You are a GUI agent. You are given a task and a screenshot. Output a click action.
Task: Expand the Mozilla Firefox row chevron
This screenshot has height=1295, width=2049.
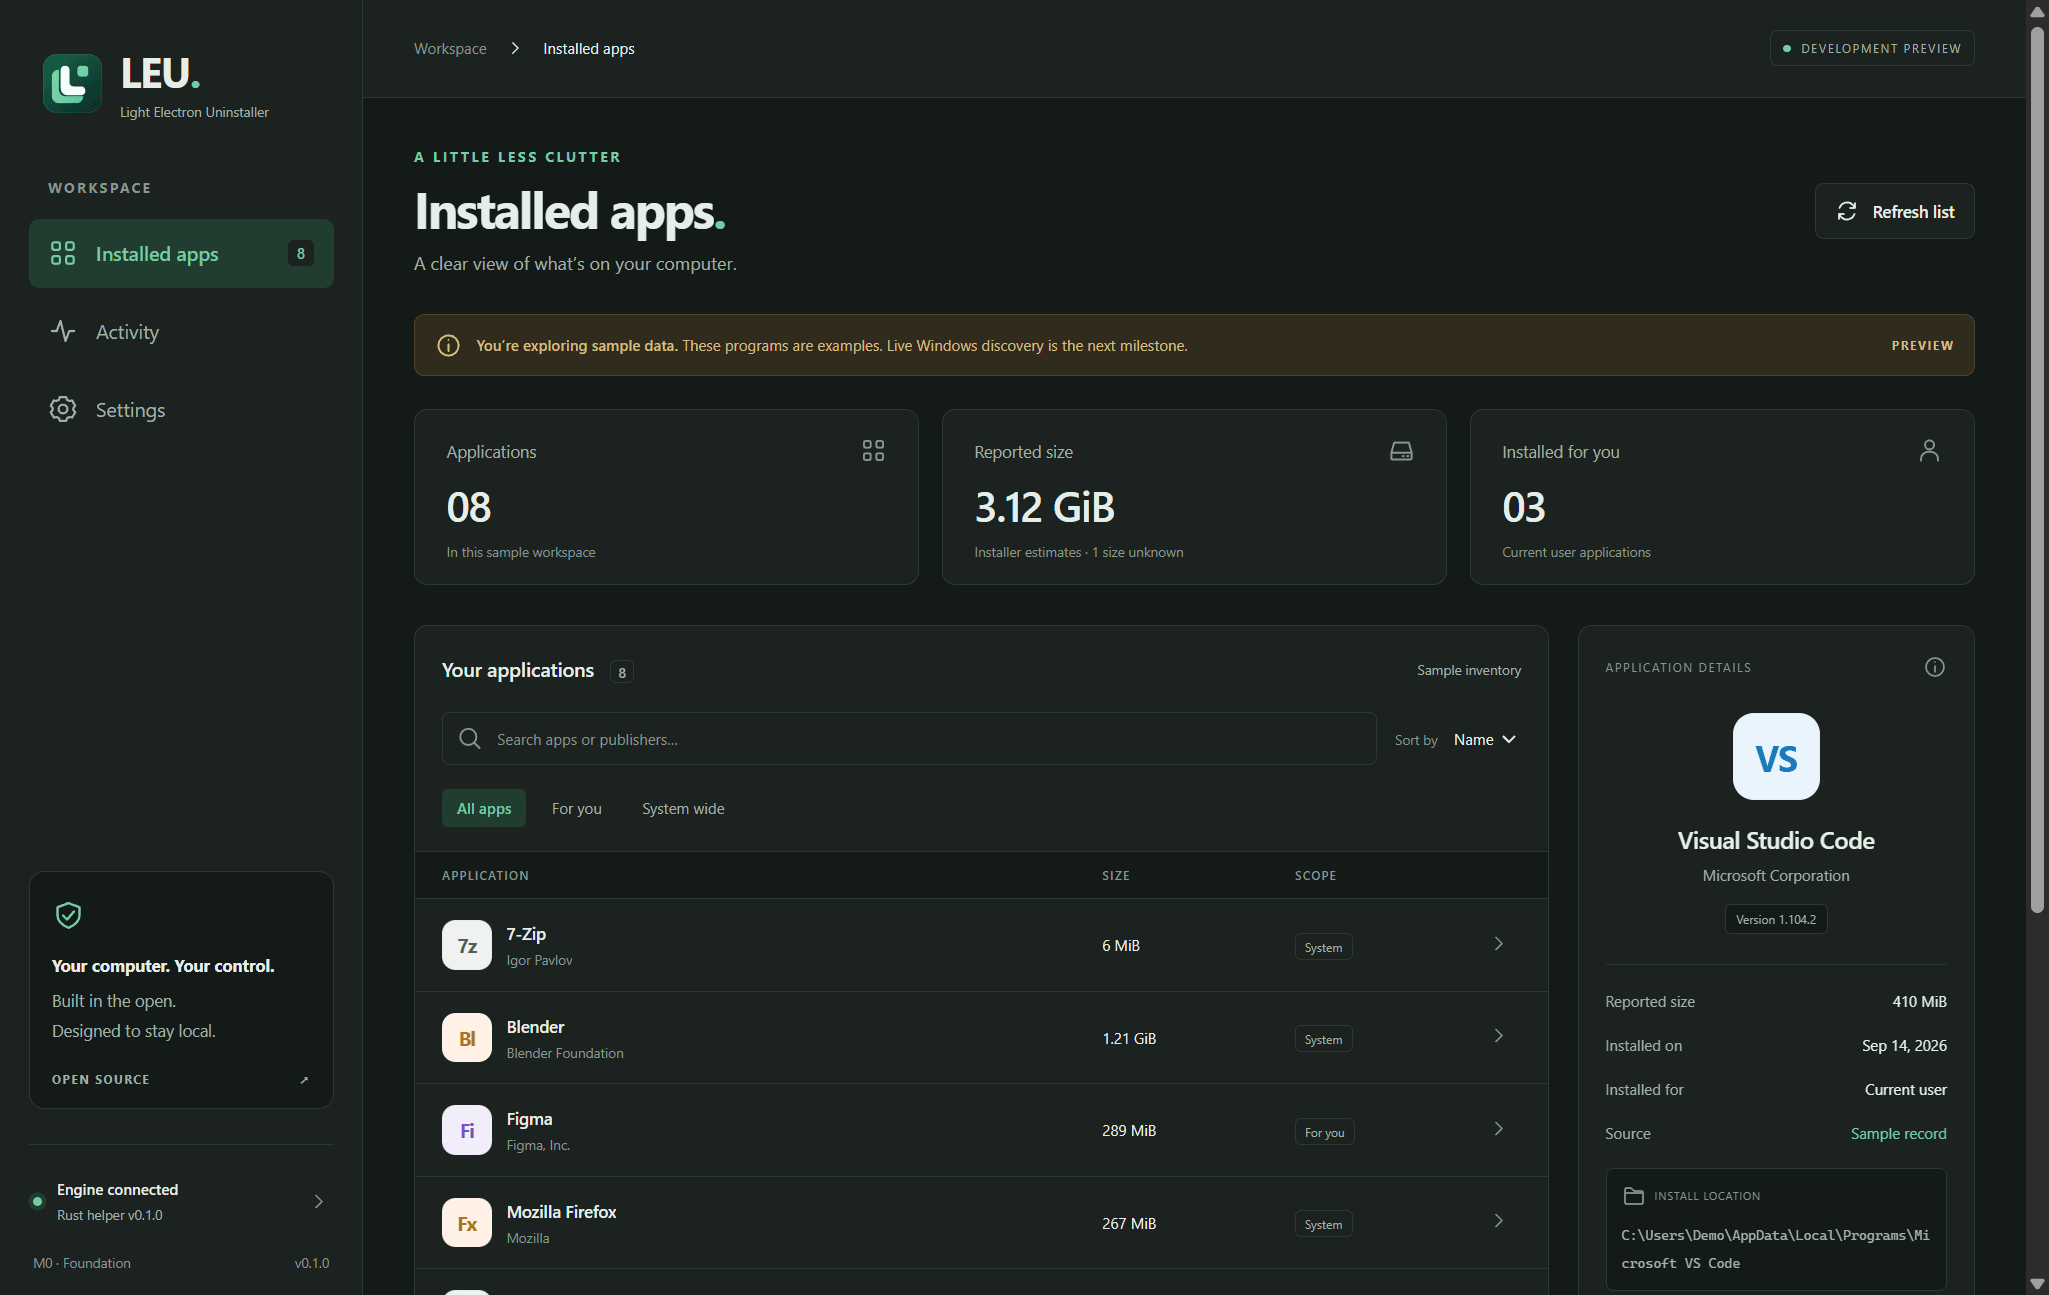(x=1498, y=1221)
